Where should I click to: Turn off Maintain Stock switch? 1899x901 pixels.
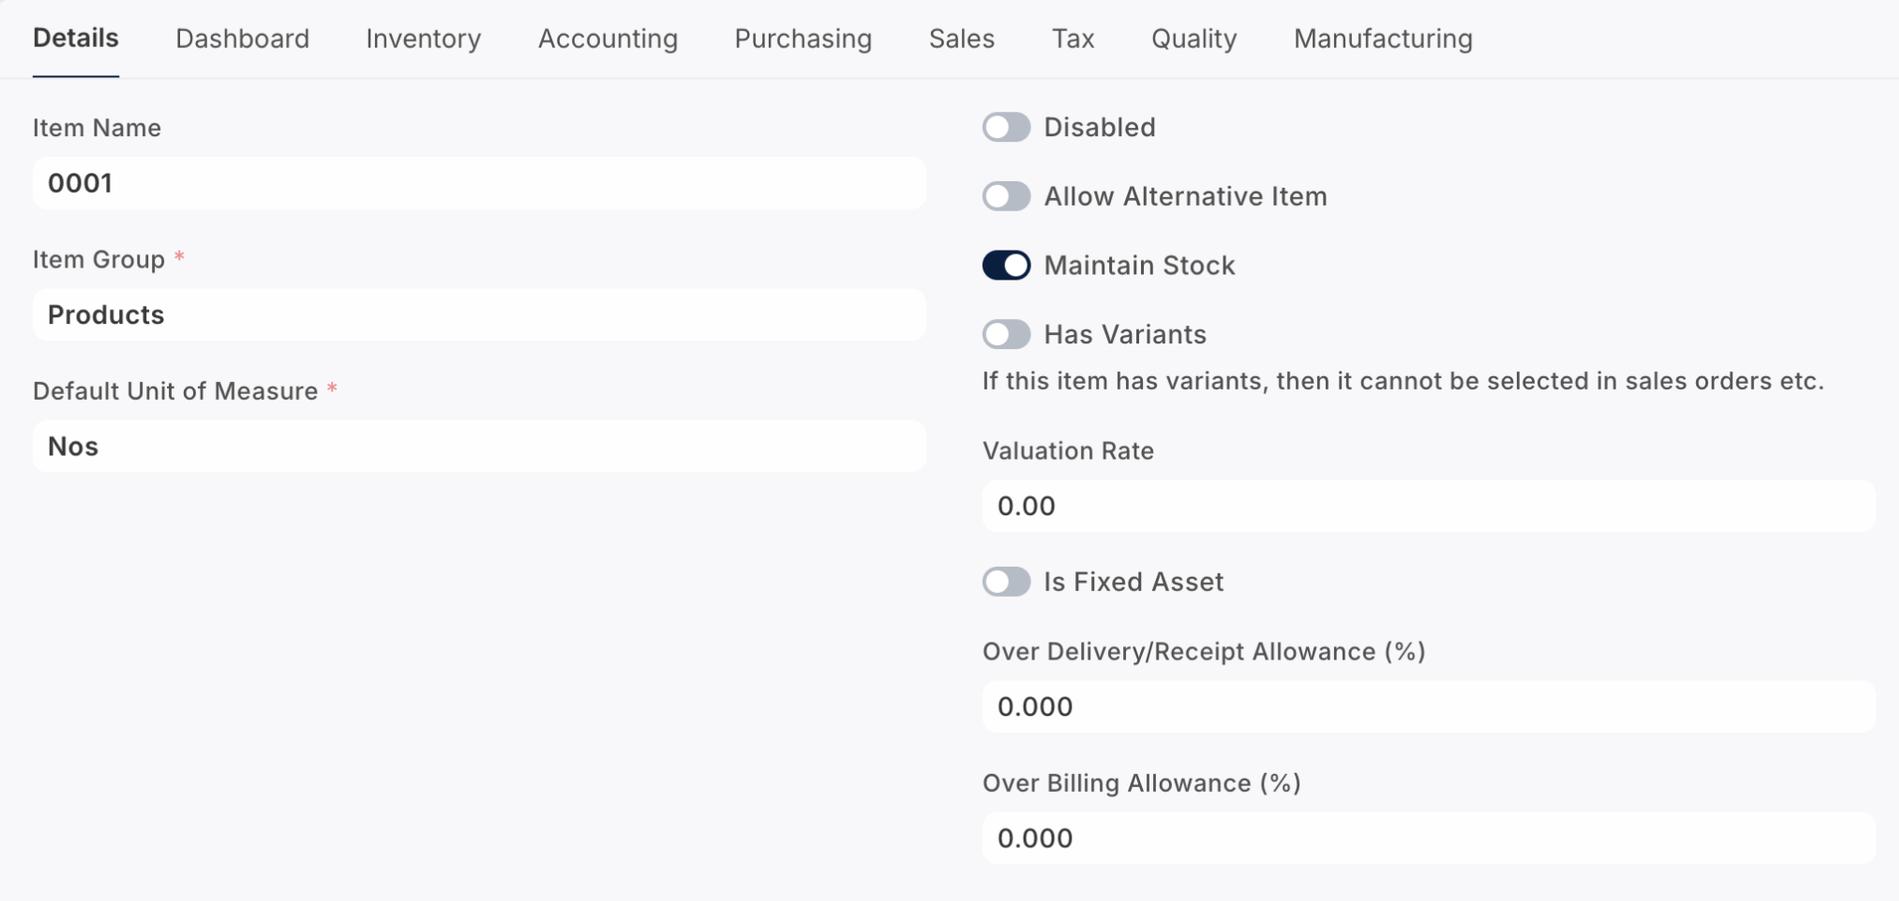(x=1006, y=265)
